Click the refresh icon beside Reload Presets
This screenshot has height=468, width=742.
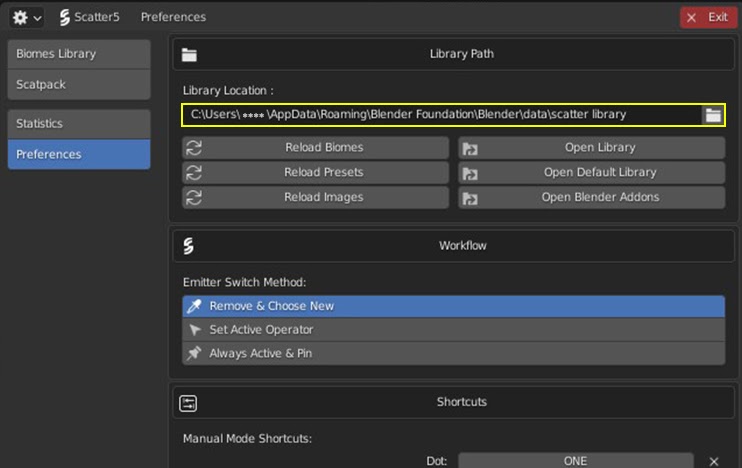[194, 172]
